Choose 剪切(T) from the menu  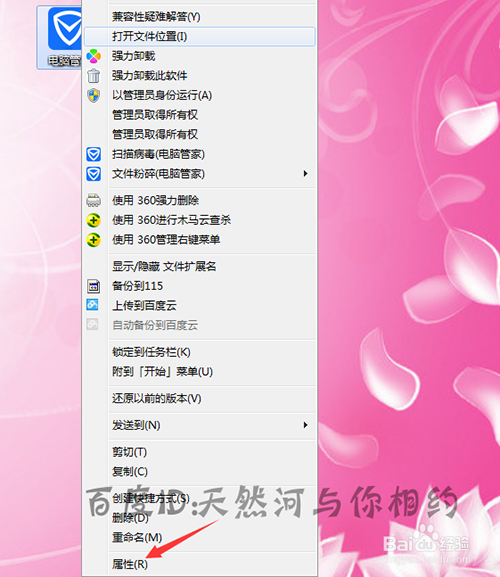click(x=200, y=452)
